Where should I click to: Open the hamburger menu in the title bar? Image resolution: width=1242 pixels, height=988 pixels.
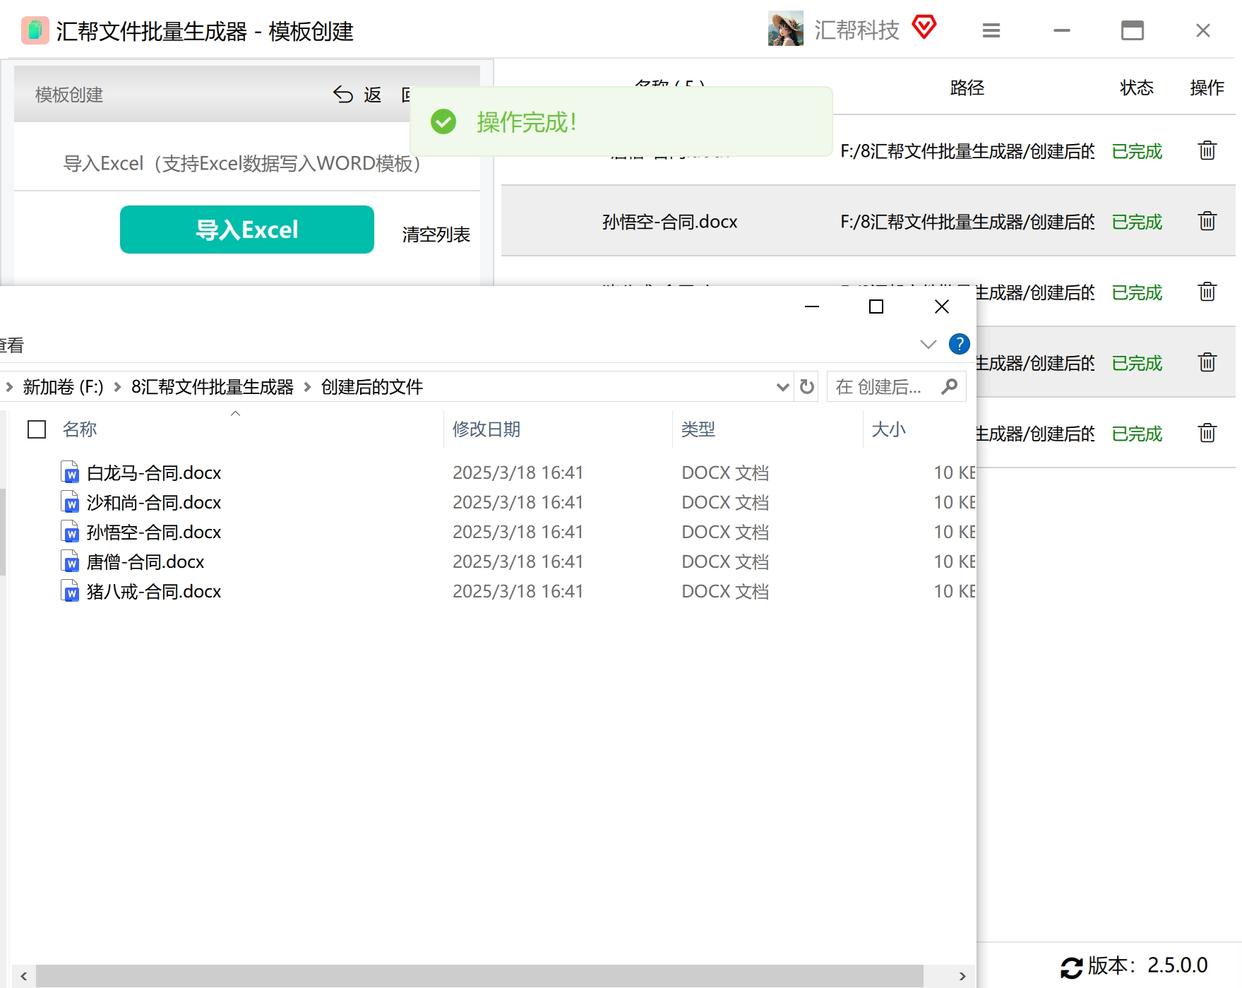point(991,31)
